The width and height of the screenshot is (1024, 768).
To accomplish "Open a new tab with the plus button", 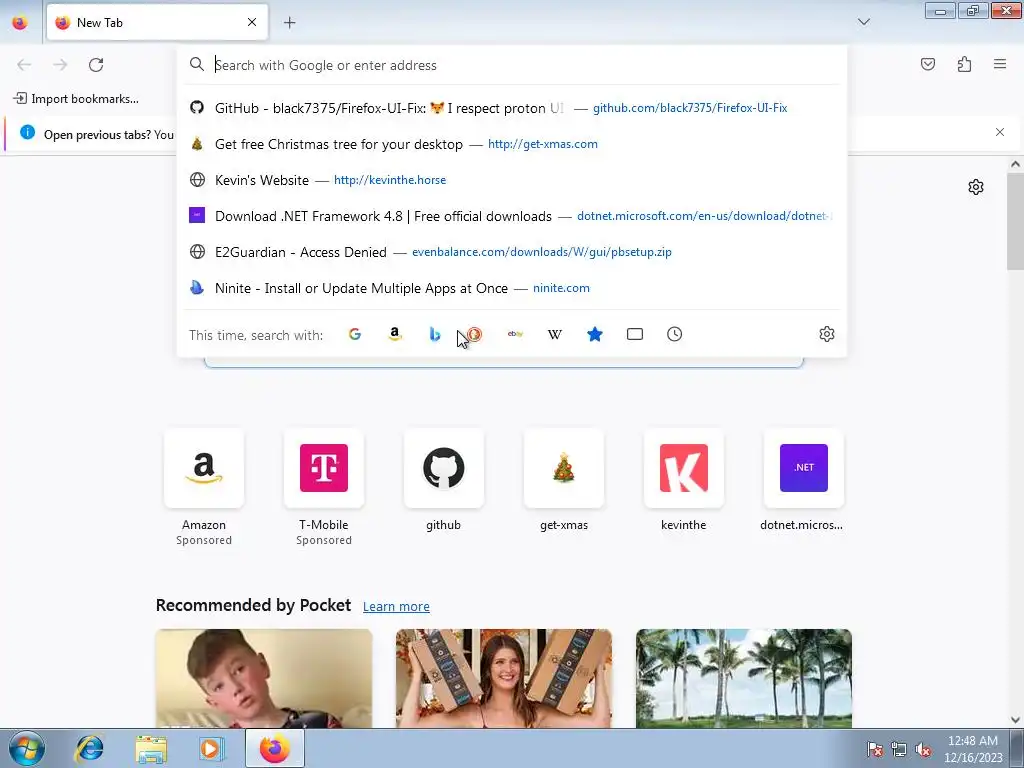I will pos(290,23).
